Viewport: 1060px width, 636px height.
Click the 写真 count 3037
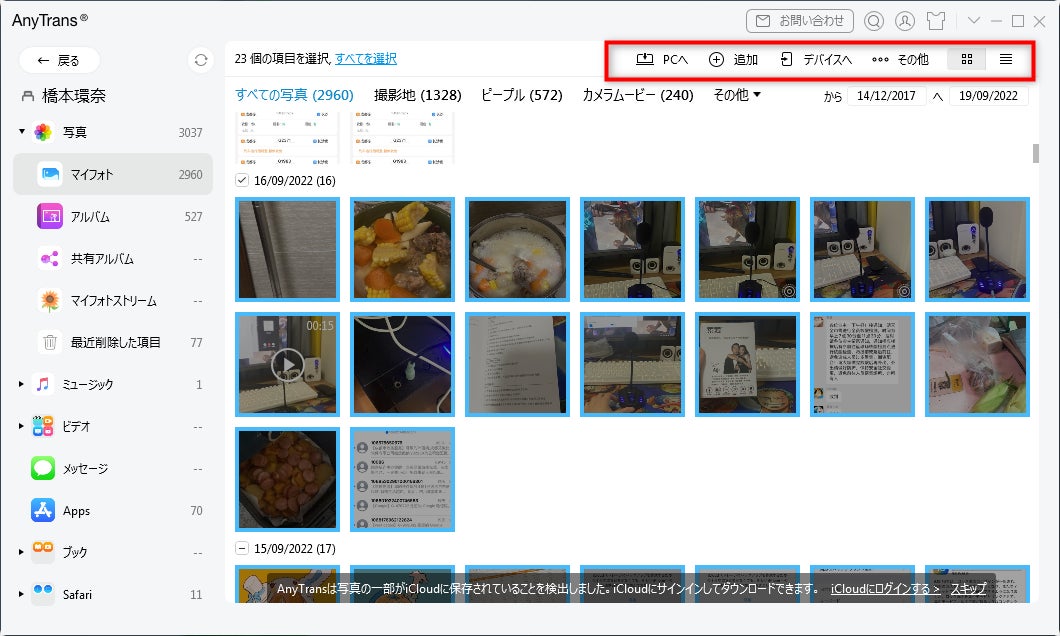click(190, 132)
